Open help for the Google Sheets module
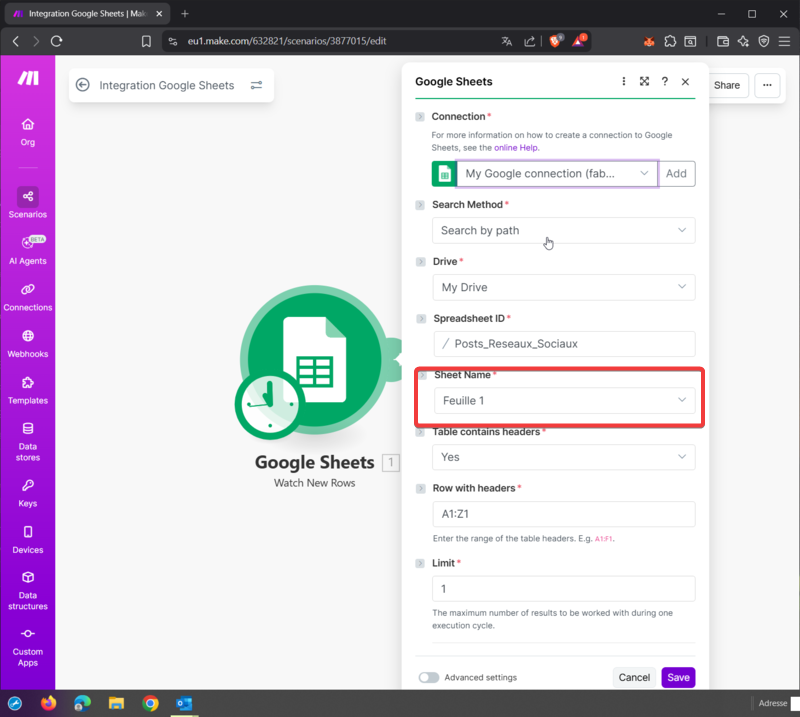 (x=664, y=82)
